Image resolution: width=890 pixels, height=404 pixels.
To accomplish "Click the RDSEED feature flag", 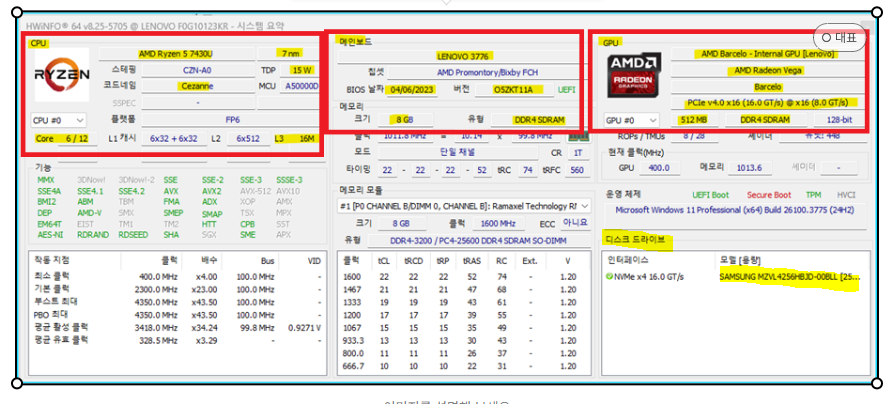I will pos(132,234).
